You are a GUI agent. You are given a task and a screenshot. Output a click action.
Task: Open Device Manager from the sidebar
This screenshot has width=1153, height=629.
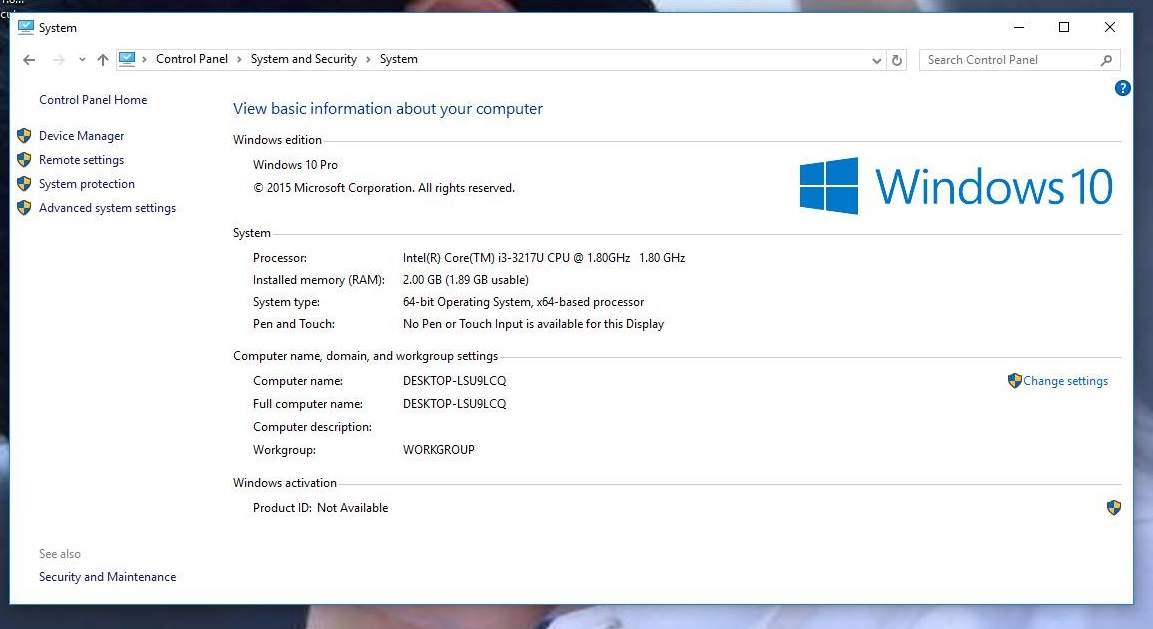click(x=81, y=136)
